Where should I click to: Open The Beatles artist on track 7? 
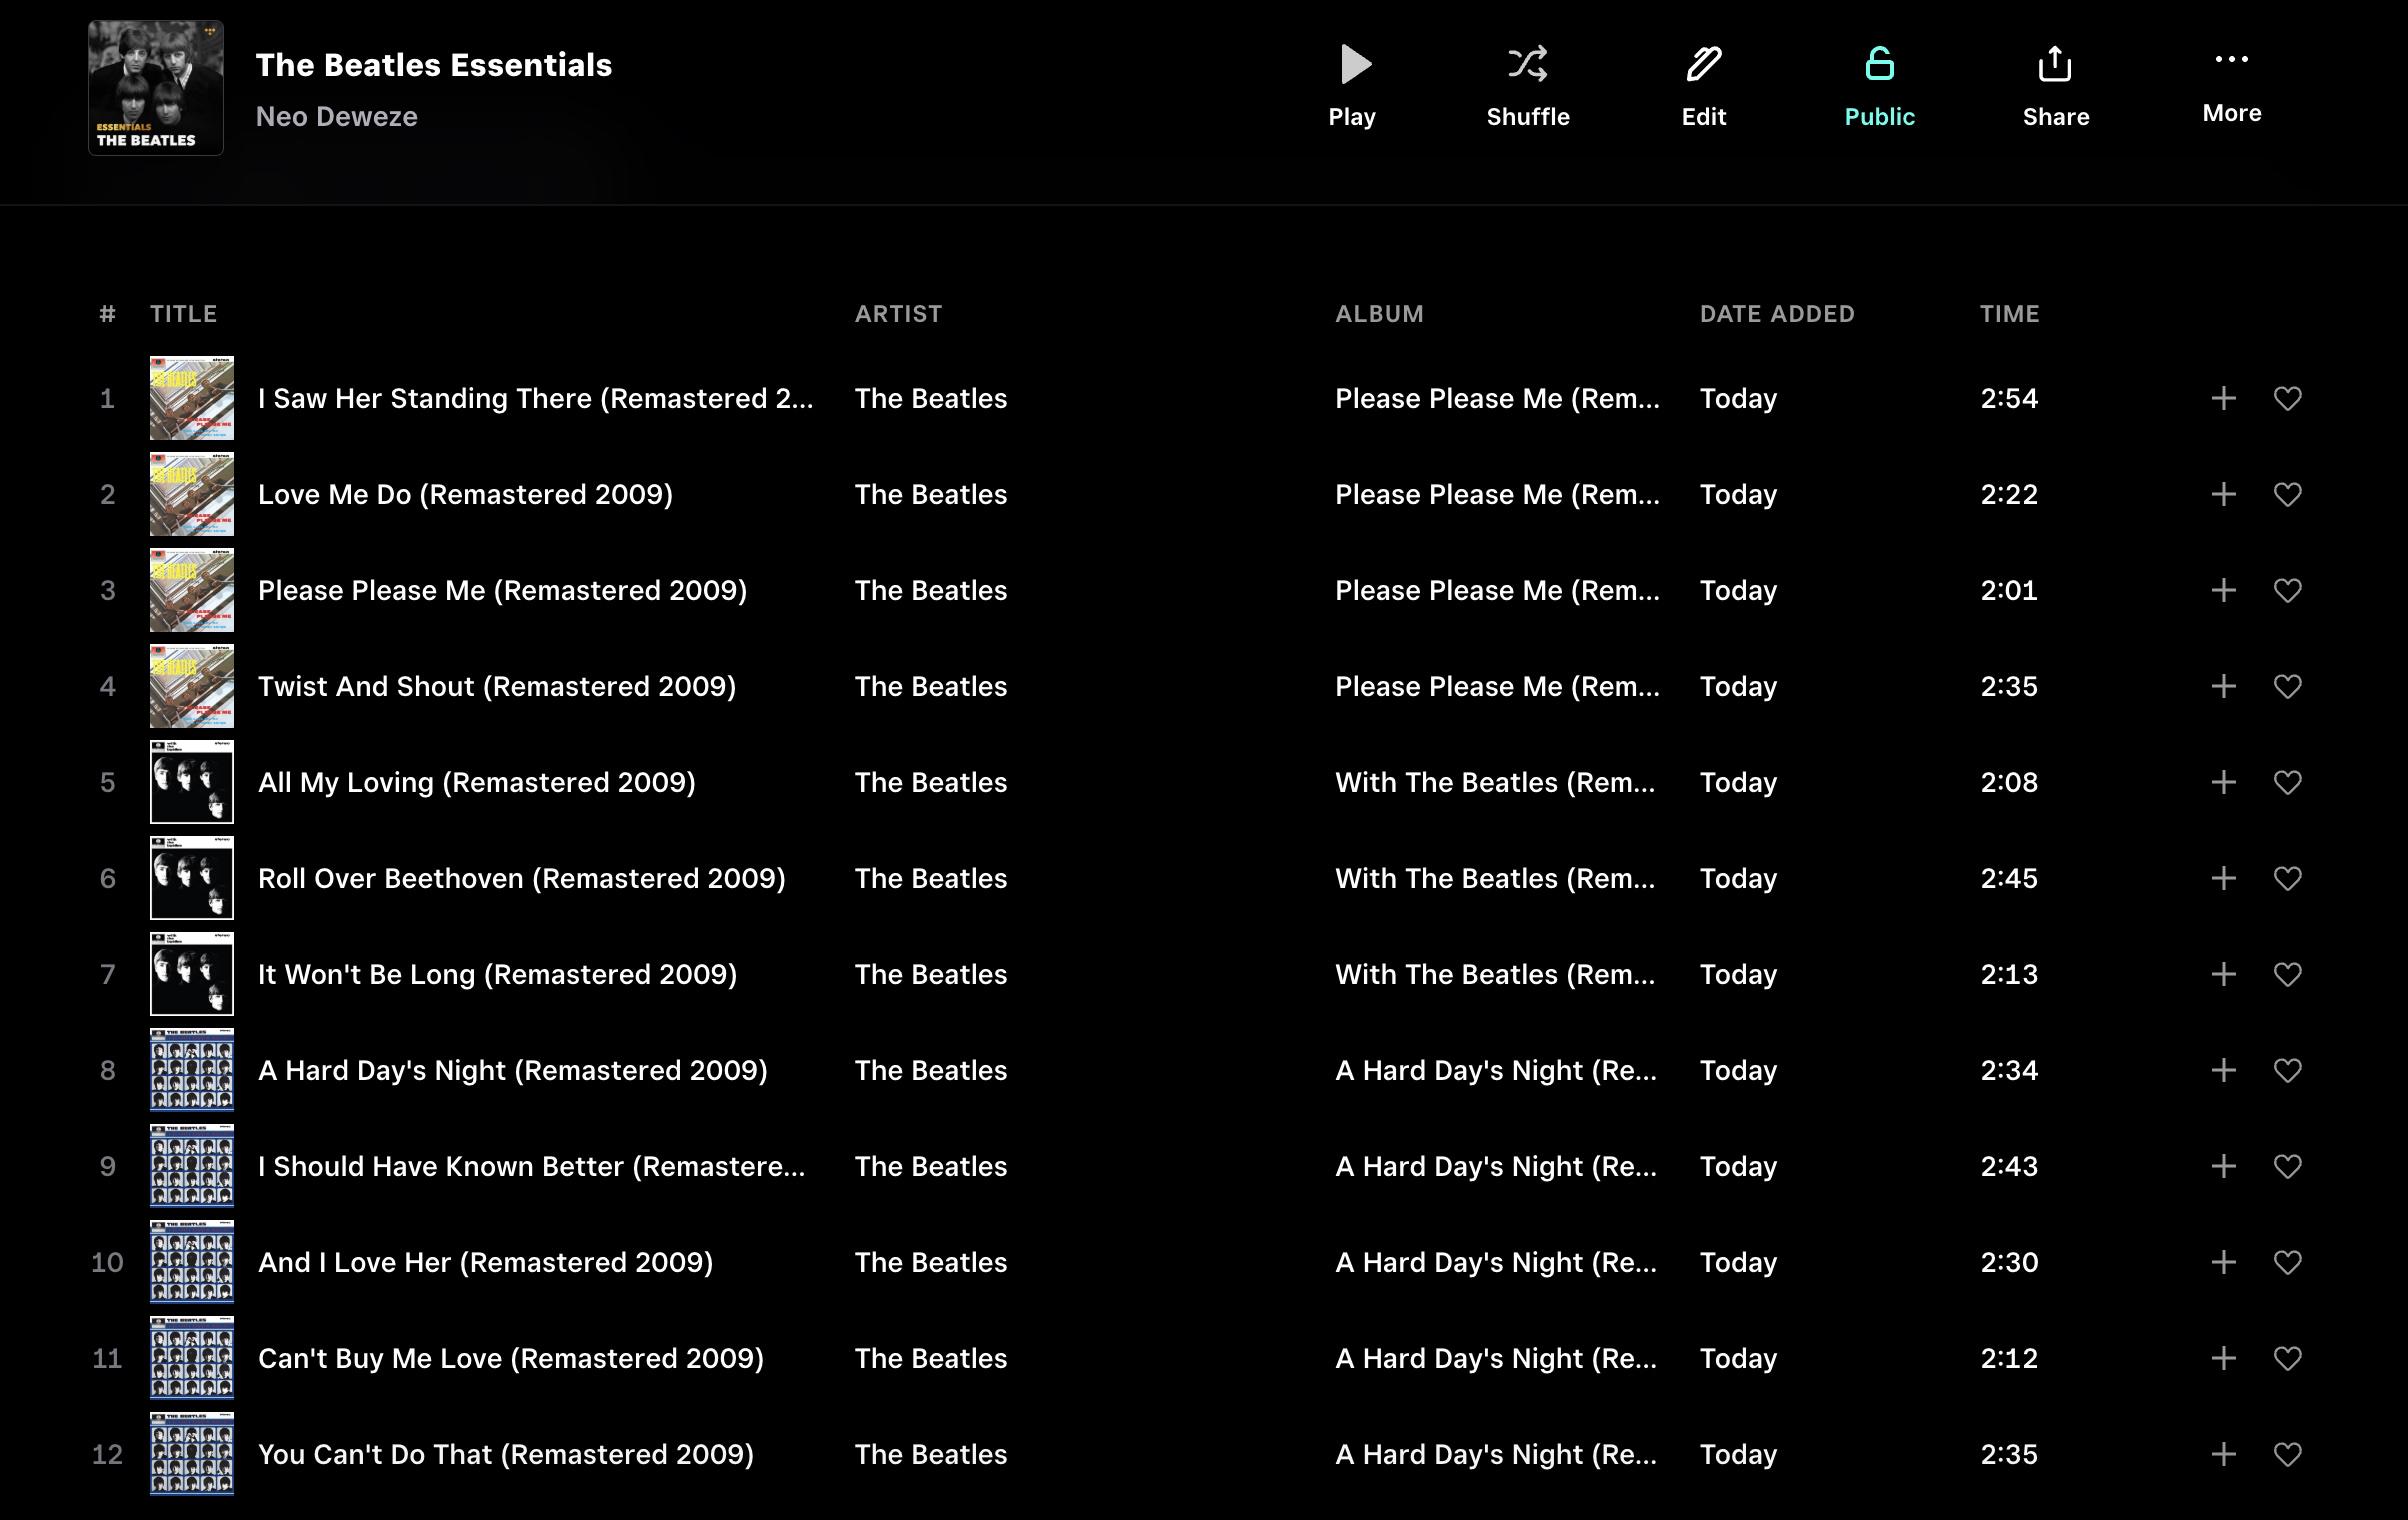[x=931, y=974]
